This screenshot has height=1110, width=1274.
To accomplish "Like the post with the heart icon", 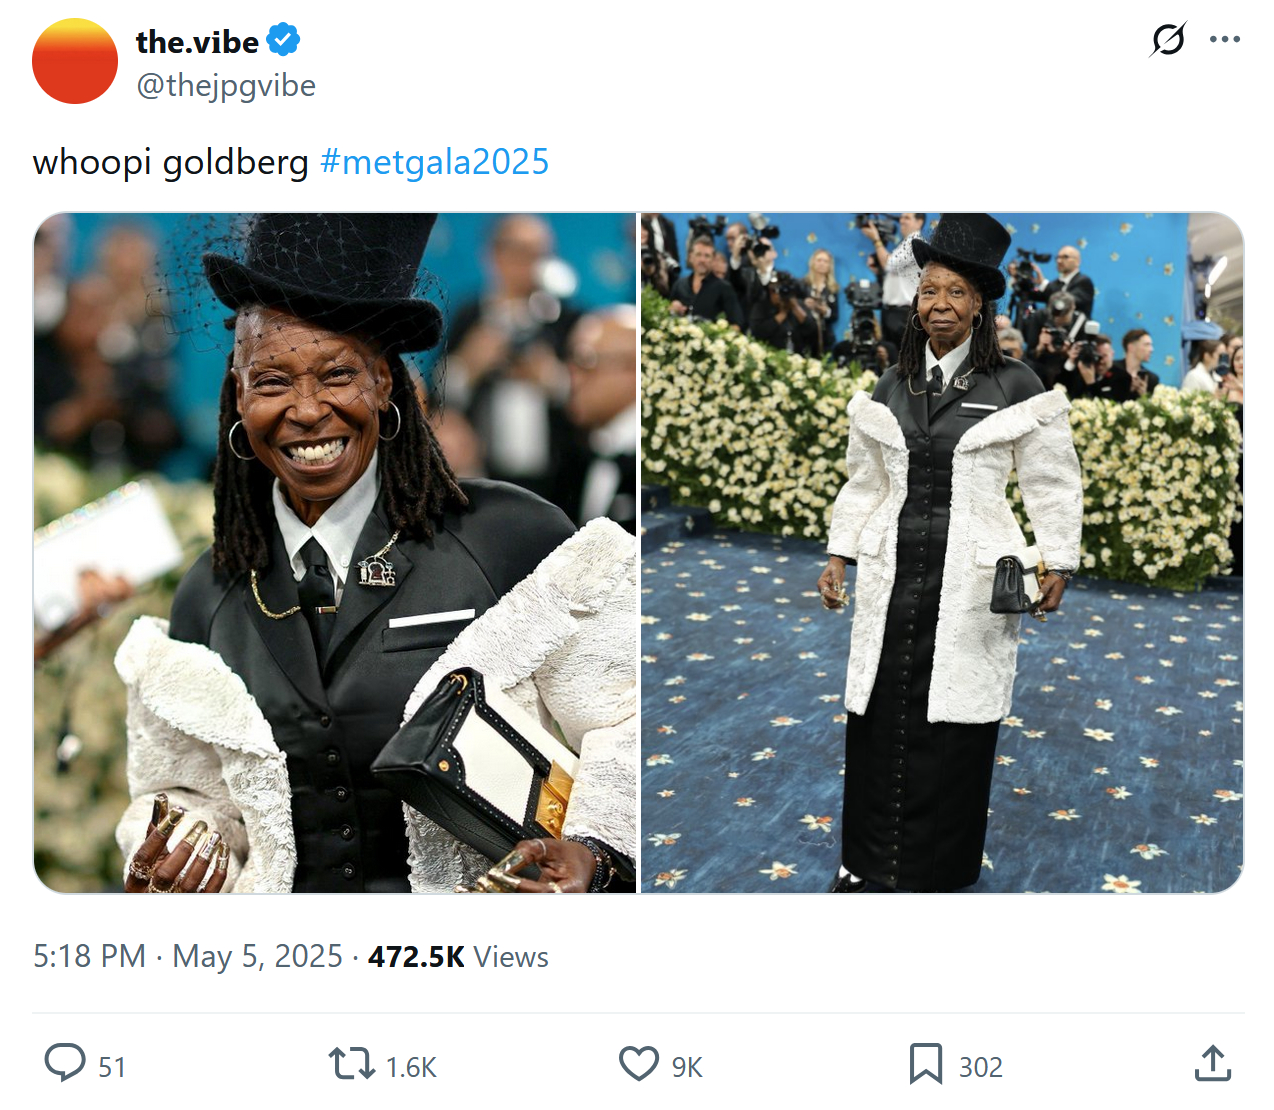I will tap(639, 1064).
